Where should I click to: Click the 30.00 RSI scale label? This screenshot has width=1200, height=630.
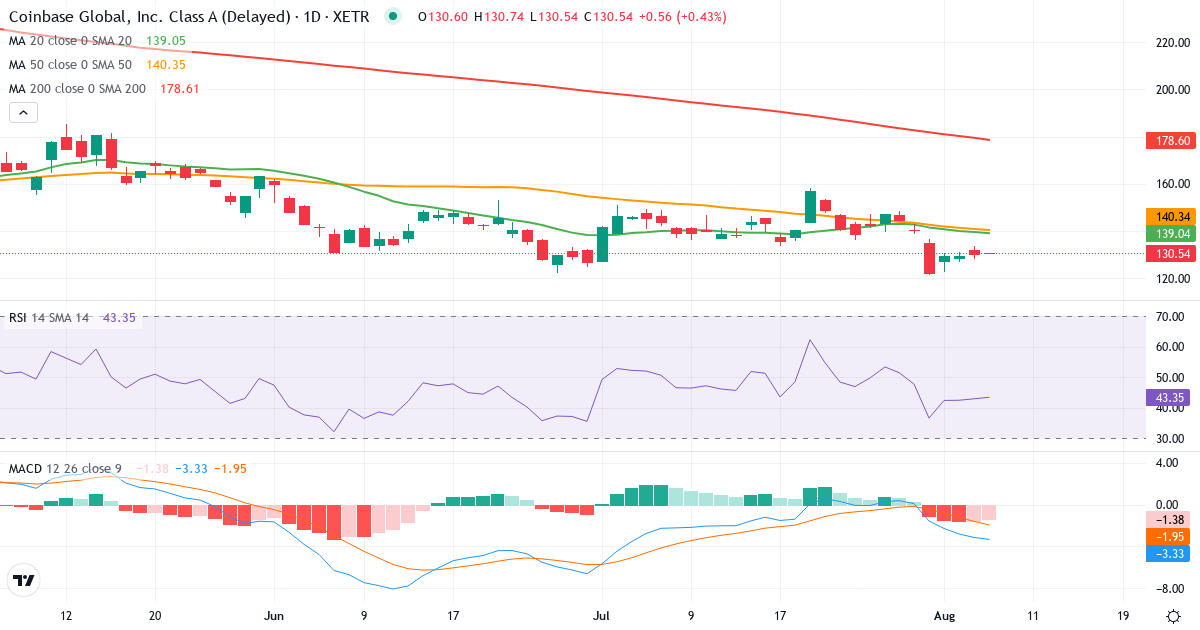(x=1172, y=438)
